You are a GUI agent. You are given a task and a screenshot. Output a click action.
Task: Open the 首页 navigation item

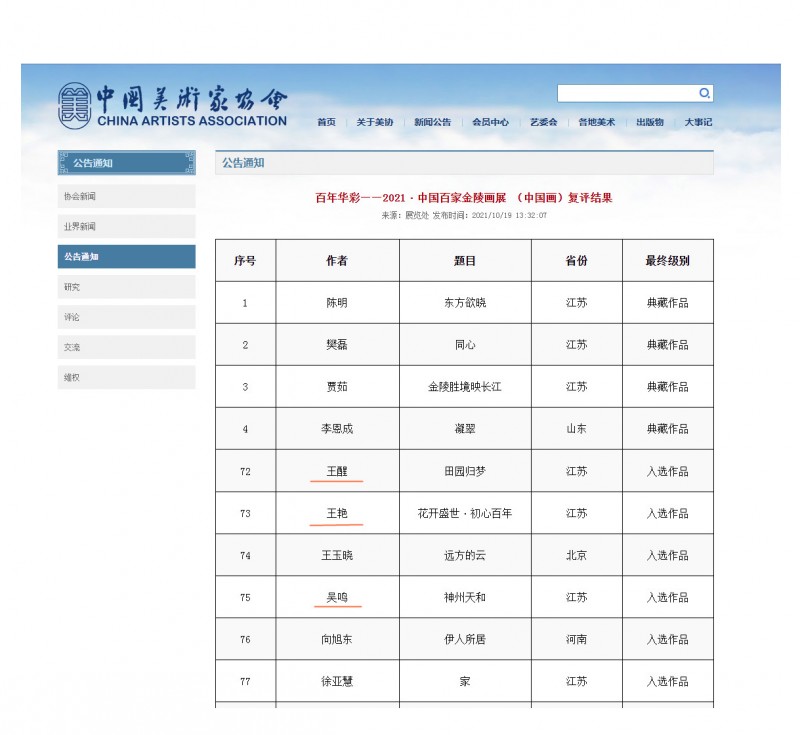click(x=326, y=122)
